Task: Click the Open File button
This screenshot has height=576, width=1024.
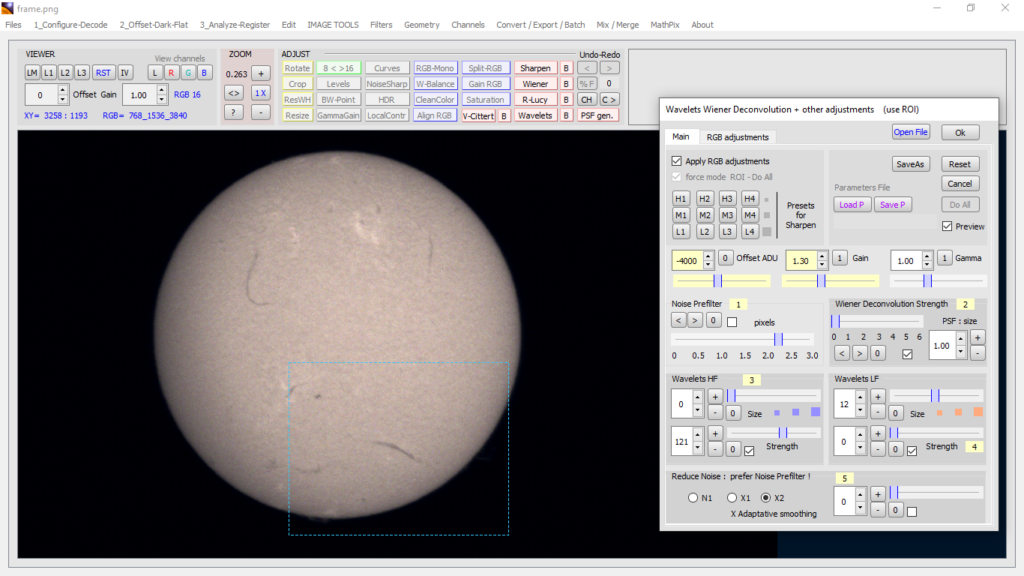Action: pos(910,132)
